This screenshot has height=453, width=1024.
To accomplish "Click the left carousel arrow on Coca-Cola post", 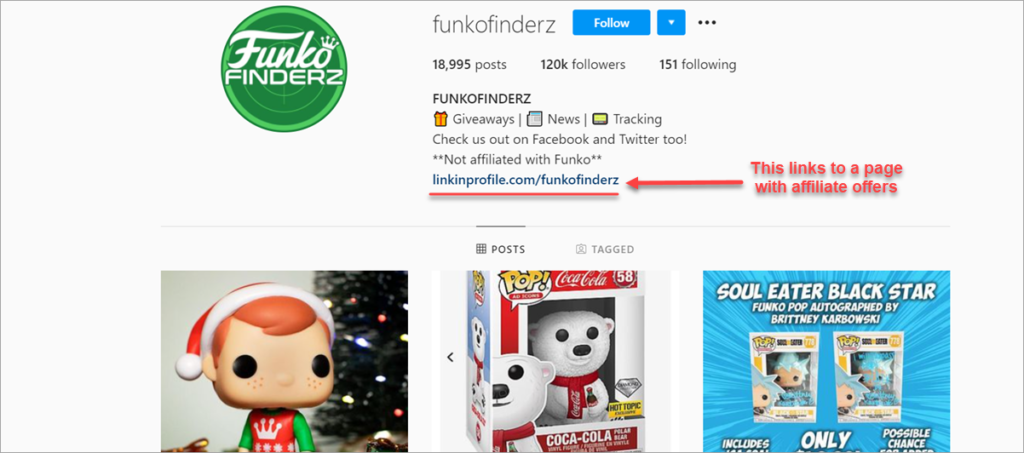I will (x=449, y=357).
